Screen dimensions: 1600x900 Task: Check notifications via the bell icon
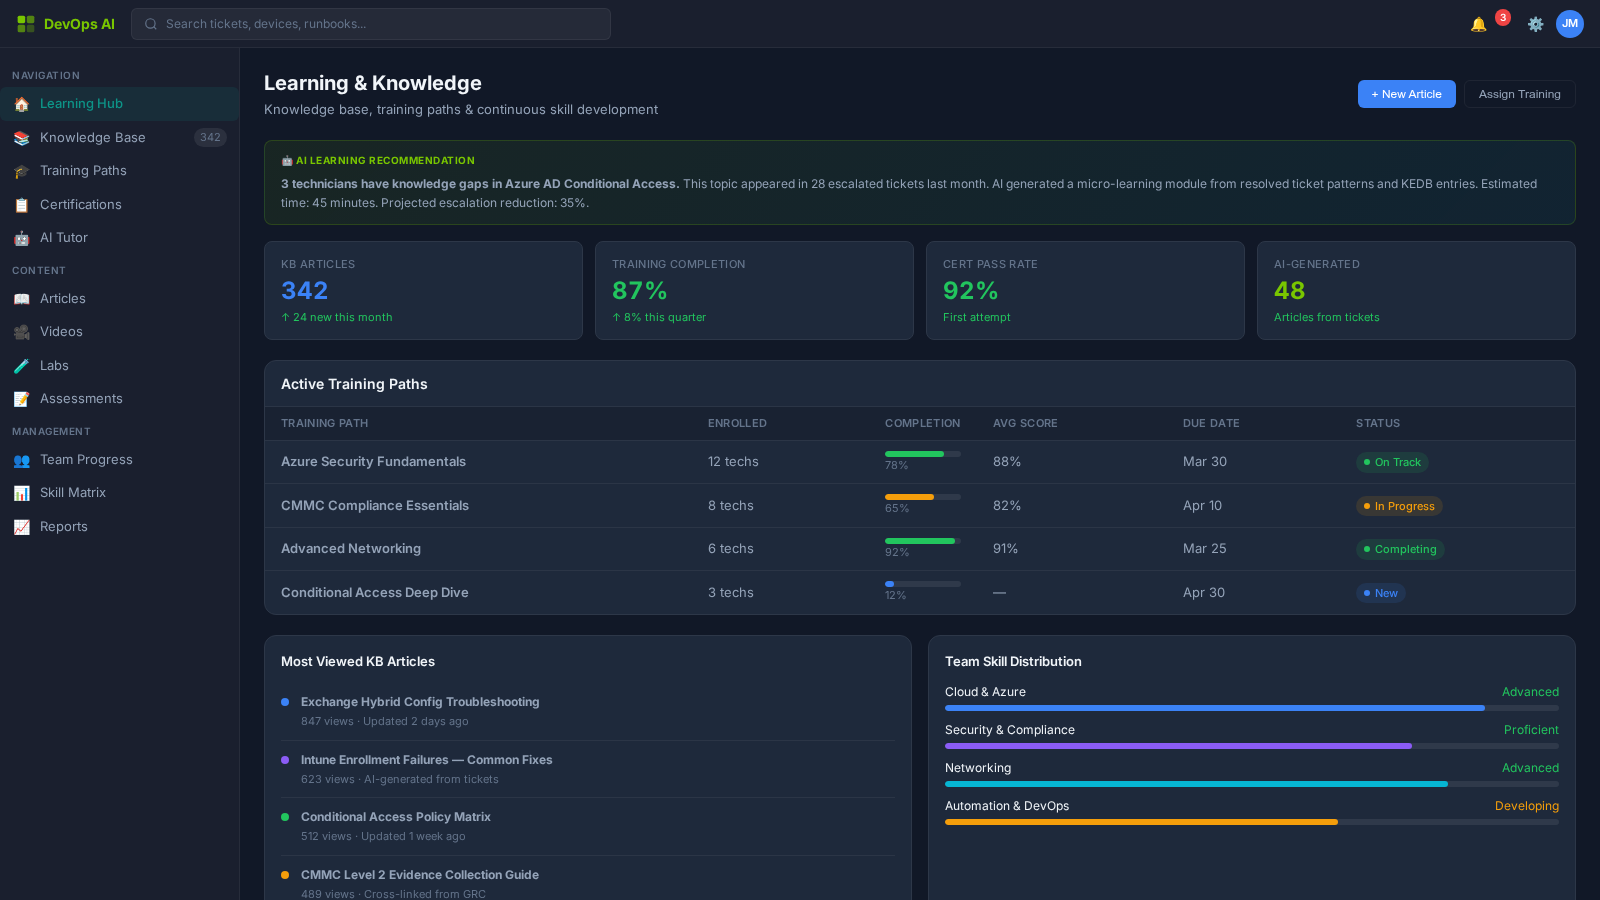(1479, 23)
